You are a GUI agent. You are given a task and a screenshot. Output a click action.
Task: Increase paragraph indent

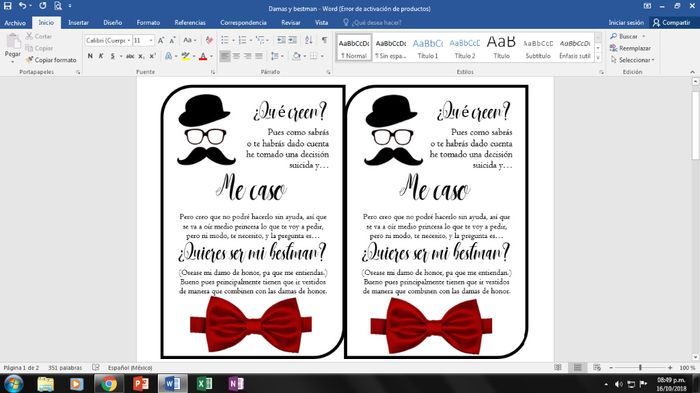point(292,40)
